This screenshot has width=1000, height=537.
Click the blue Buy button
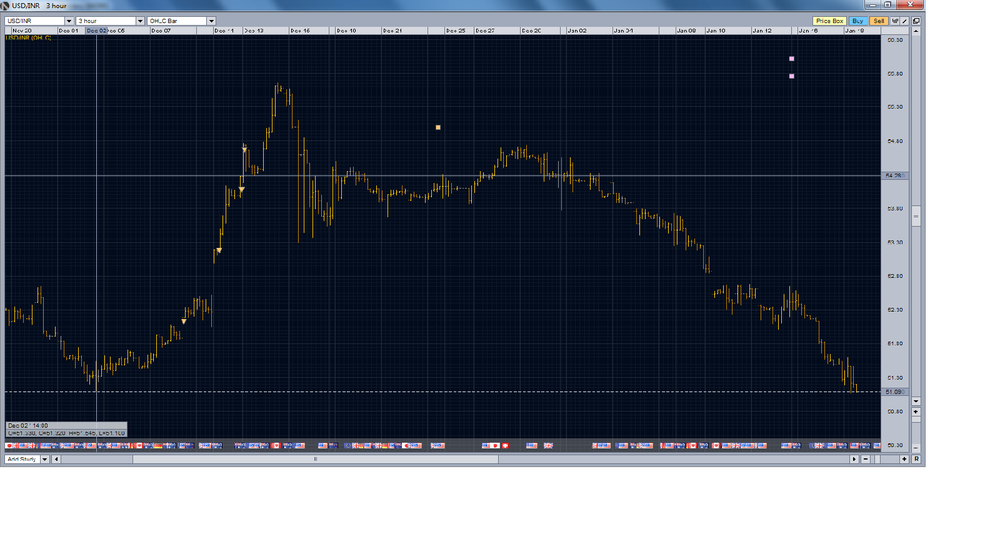pos(858,21)
